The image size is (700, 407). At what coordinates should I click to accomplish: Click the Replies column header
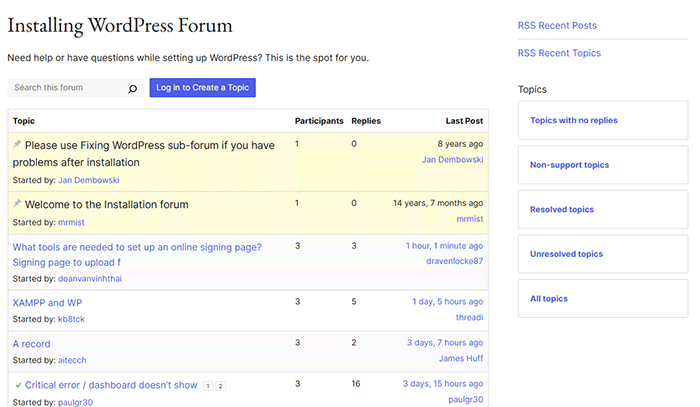pos(366,121)
